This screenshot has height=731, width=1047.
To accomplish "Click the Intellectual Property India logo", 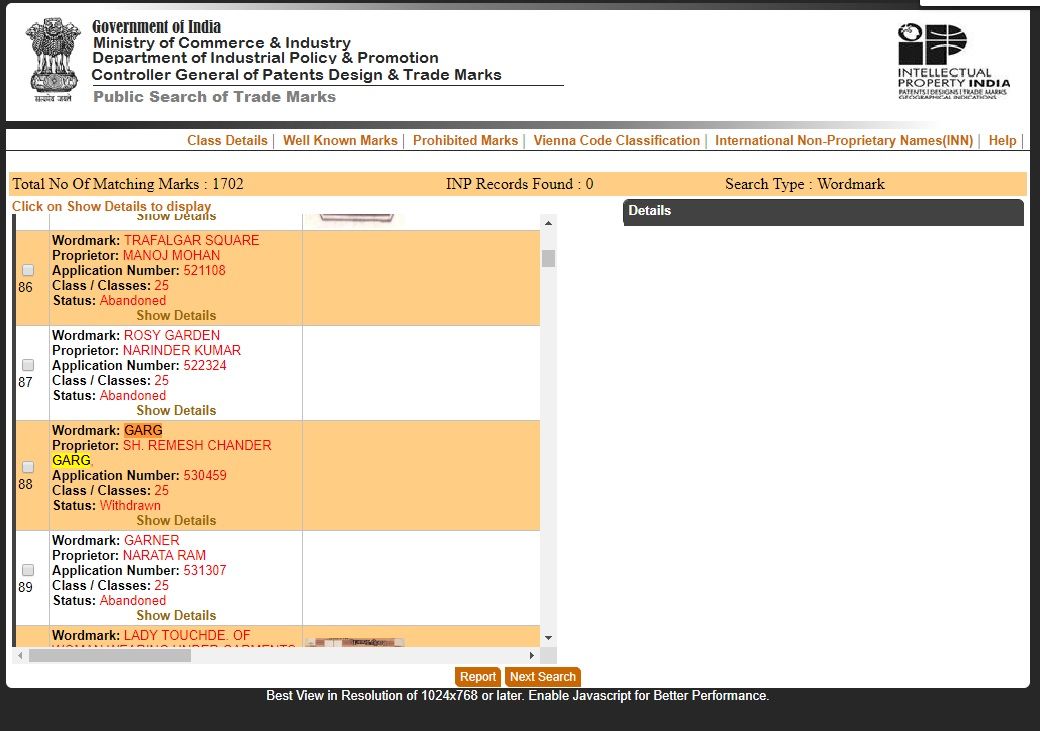I will [953, 61].
